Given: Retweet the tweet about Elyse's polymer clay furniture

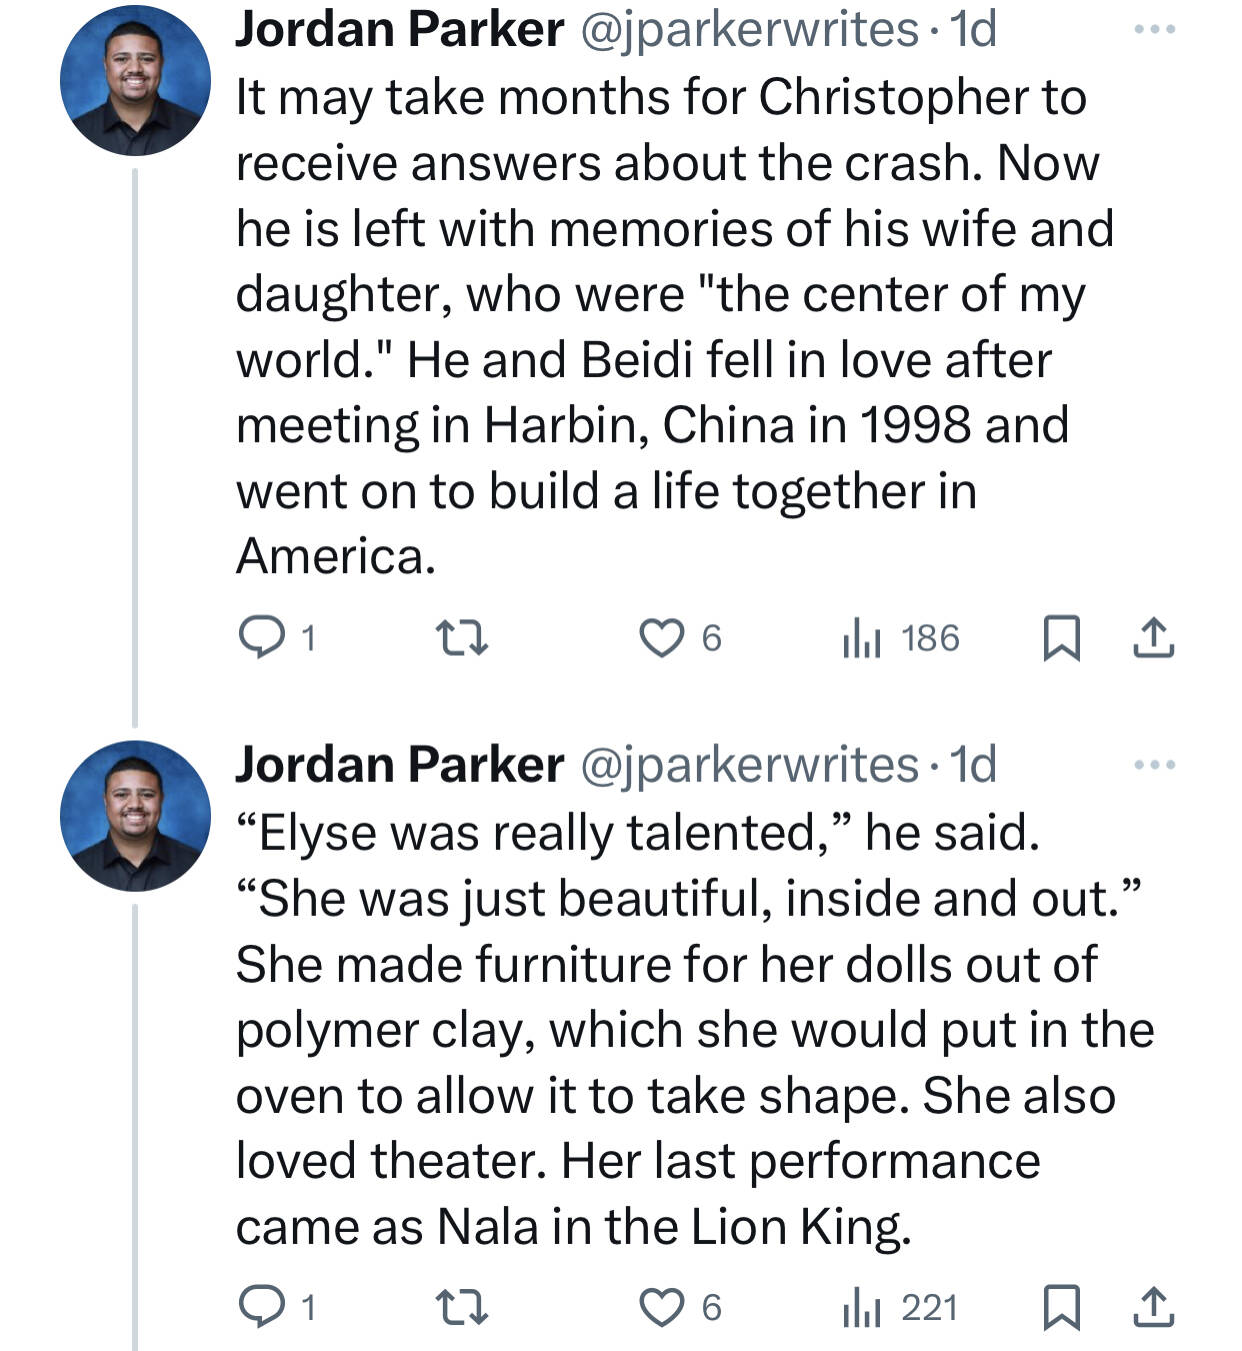Looking at the screenshot, I should point(463,1307).
